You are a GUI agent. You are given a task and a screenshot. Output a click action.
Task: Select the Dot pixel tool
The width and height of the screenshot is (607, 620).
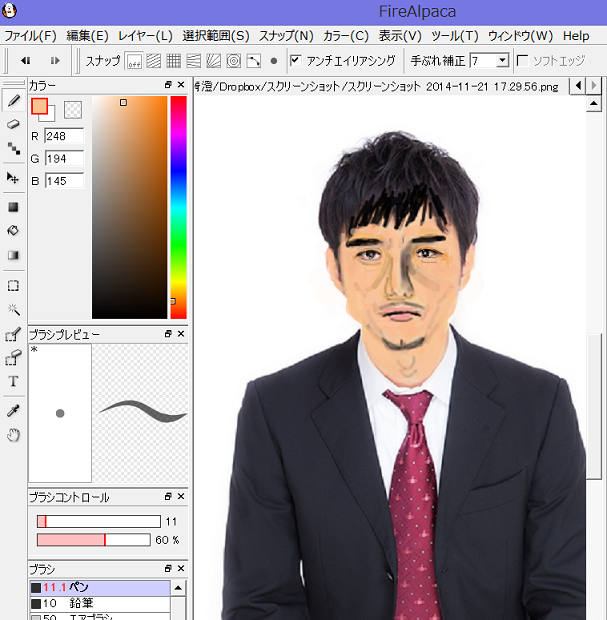tap(13, 148)
